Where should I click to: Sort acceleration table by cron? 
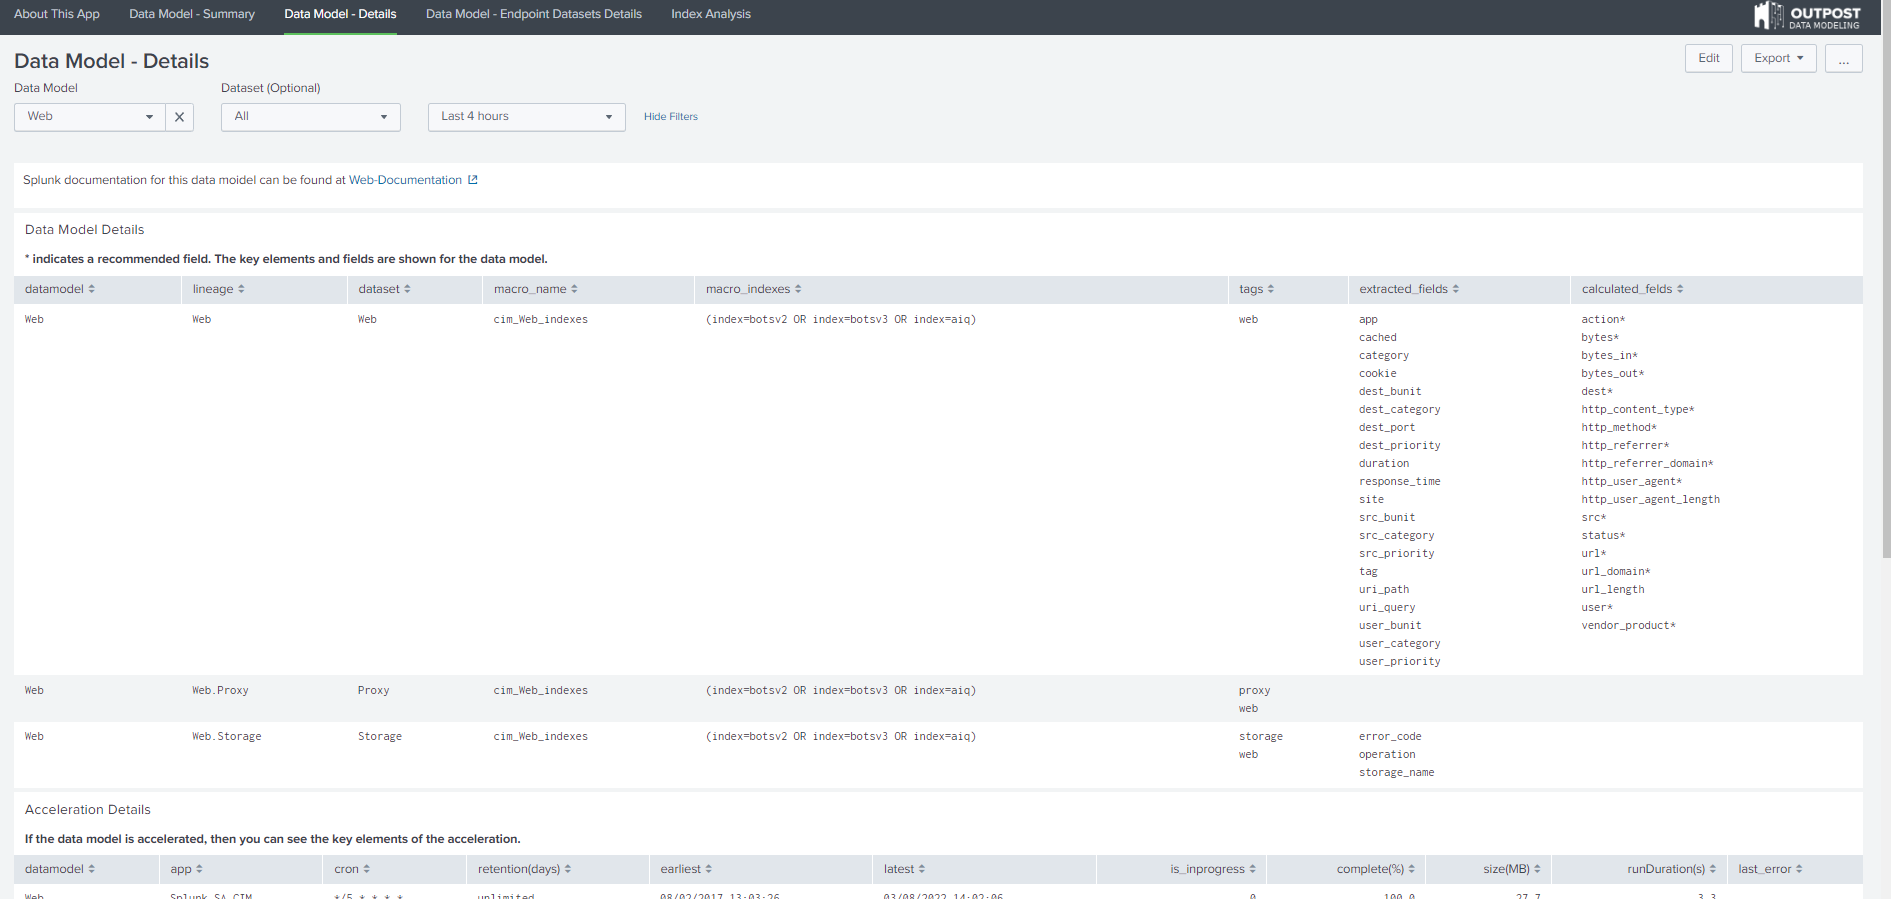[x=352, y=869]
